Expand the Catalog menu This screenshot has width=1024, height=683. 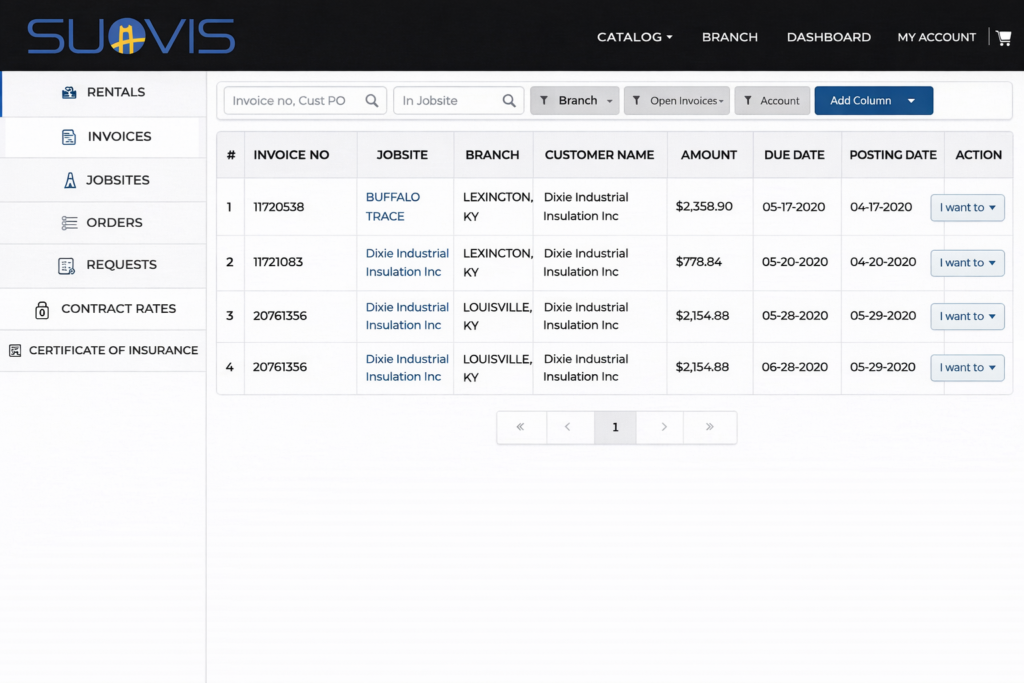point(634,36)
